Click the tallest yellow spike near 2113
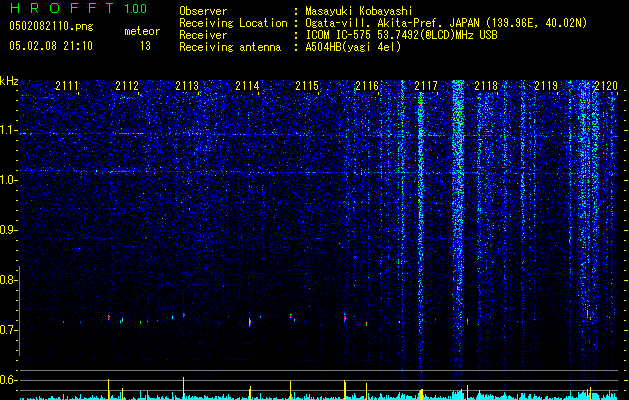629x400 pixels. (183, 387)
